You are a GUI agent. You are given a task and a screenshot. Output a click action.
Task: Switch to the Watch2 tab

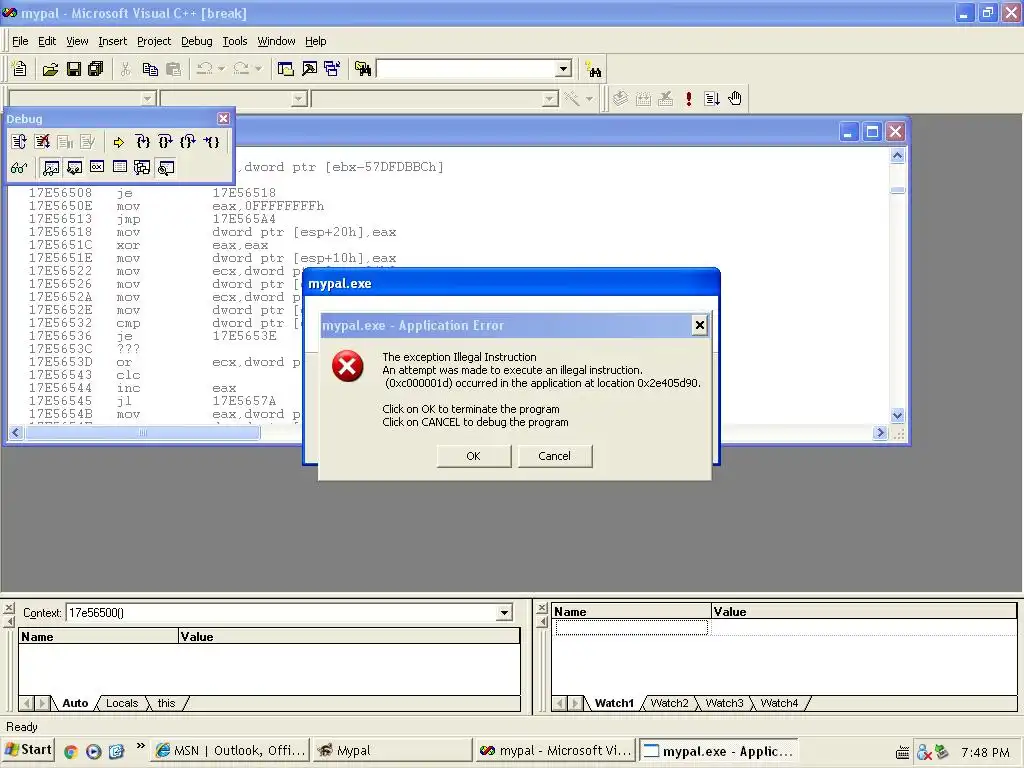tap(669, 703)
